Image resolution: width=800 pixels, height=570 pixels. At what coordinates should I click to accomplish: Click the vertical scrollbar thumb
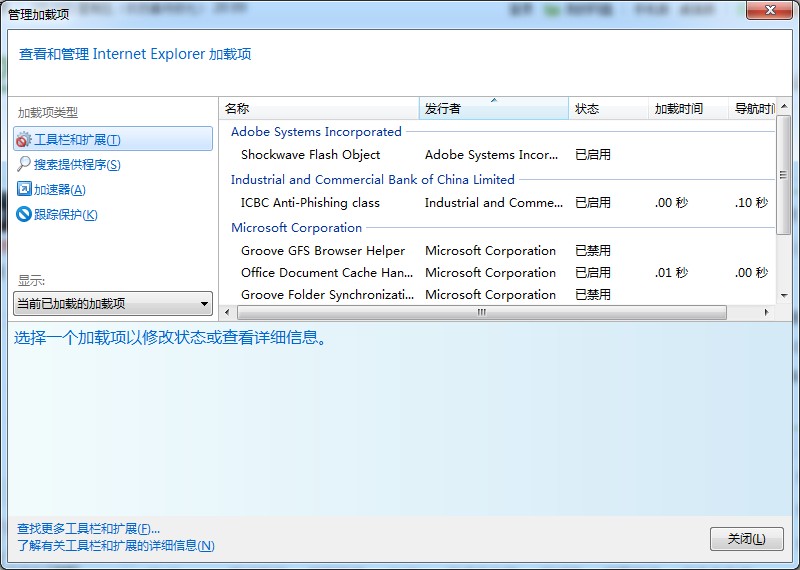click(x=784, y=175)
